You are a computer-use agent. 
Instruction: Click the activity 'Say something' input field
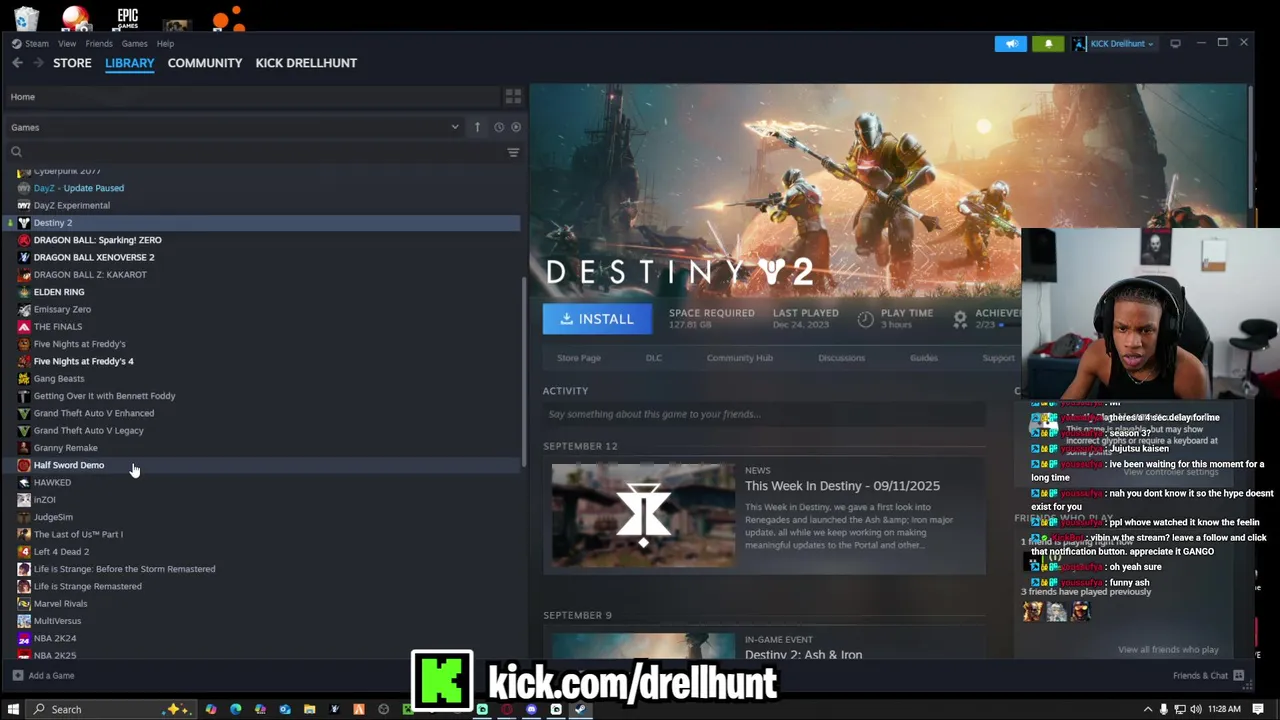click(764, 414)
